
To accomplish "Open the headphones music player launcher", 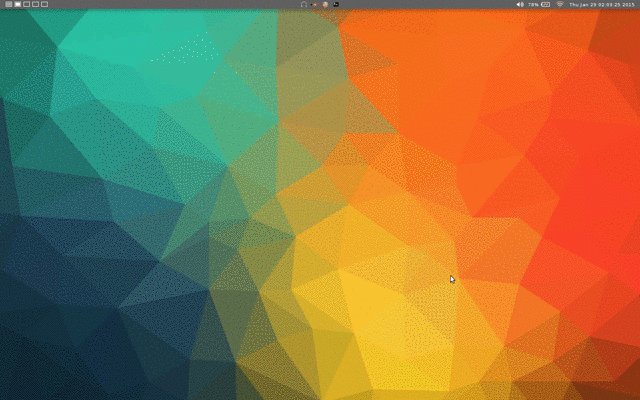I will [304, 4].
